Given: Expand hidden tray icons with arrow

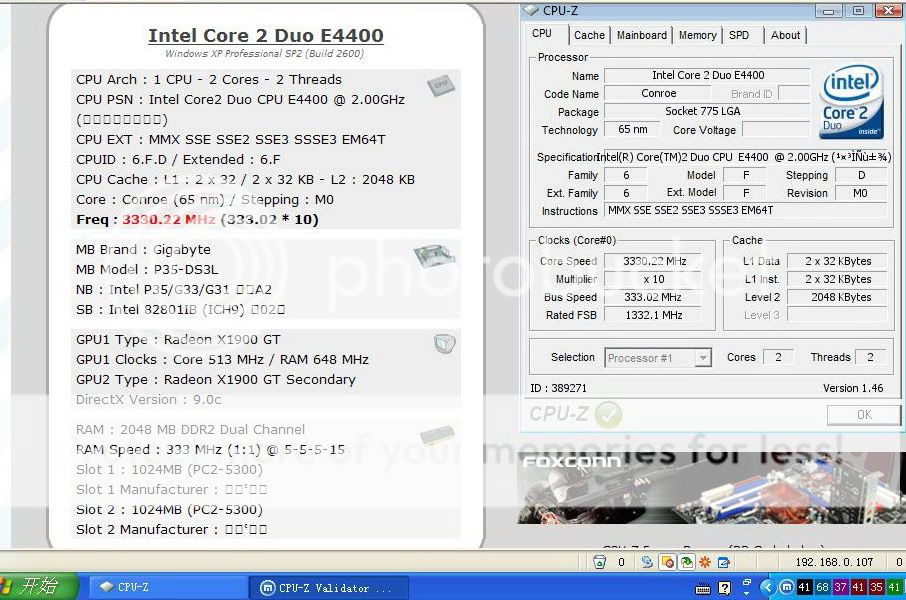Looking at the screenshot, I should point(767,588).
